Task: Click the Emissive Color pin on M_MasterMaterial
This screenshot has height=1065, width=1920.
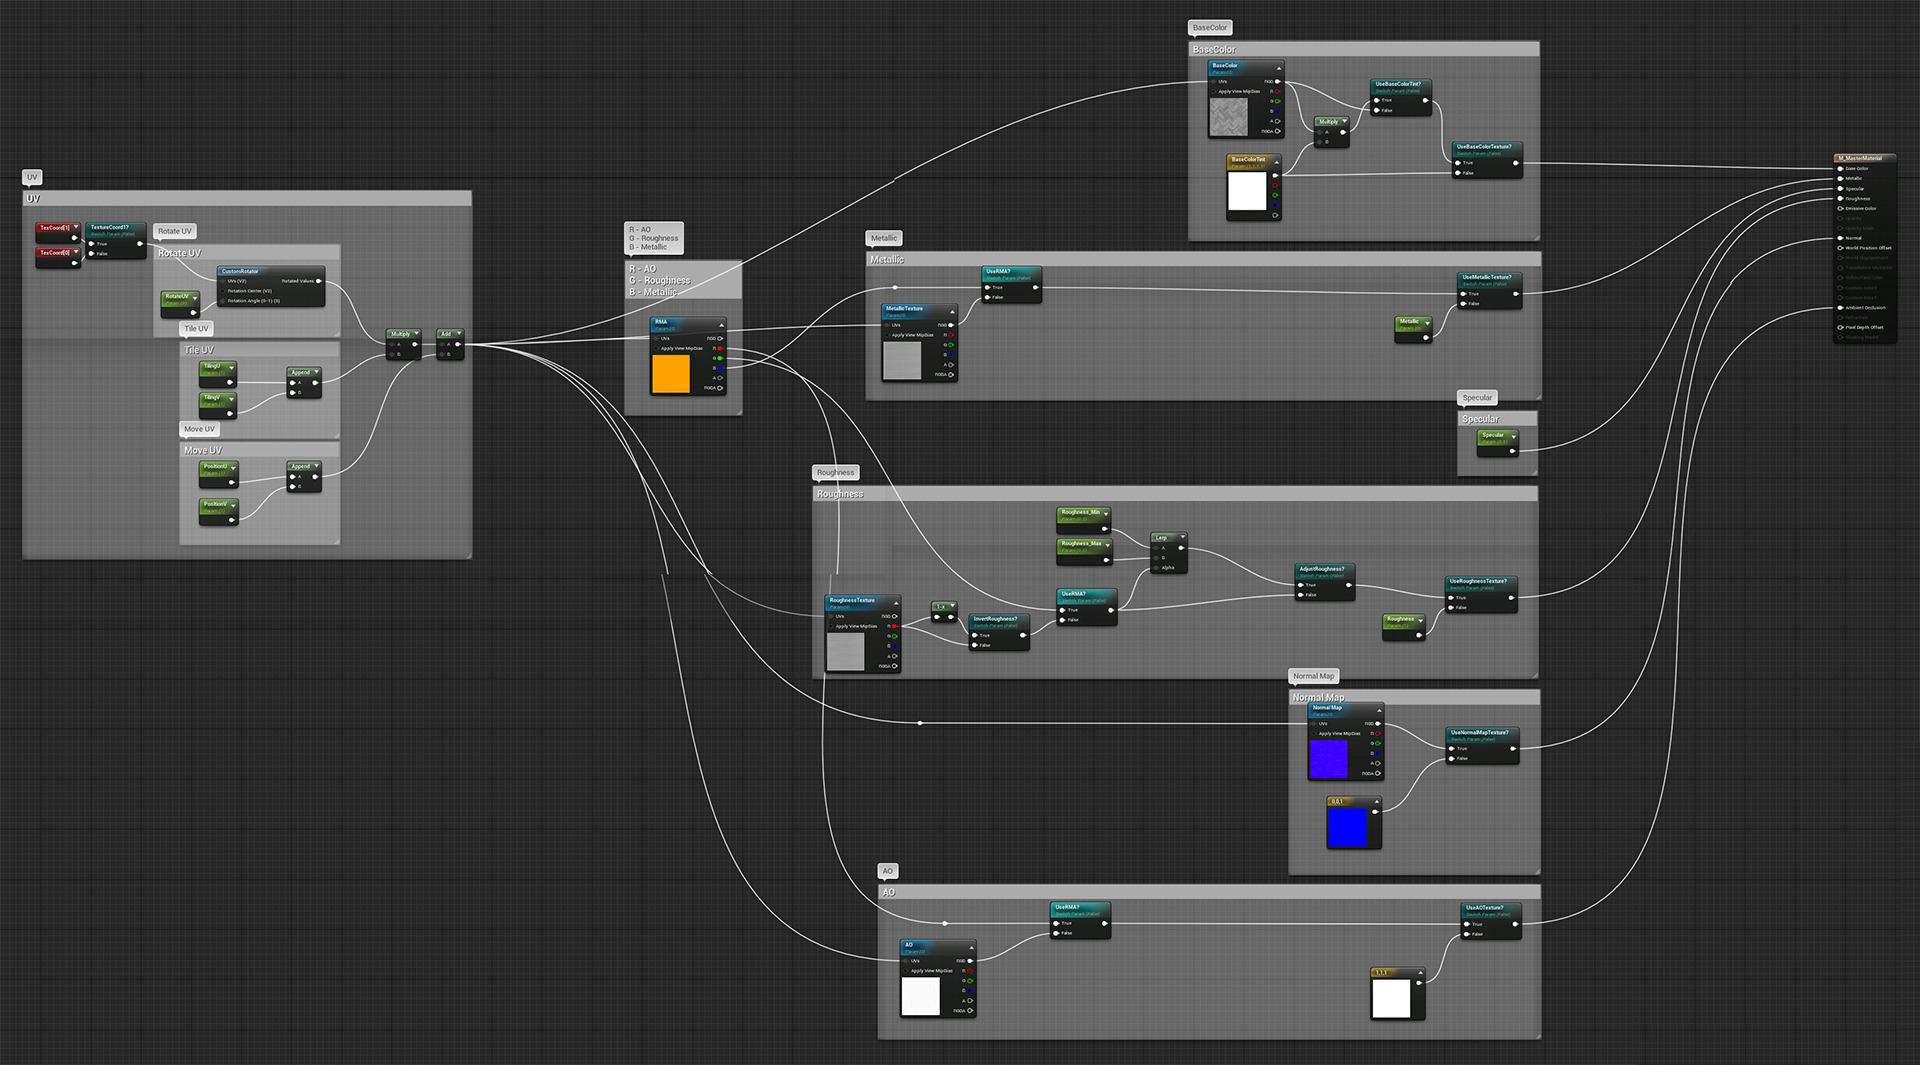Action: 1840,208
